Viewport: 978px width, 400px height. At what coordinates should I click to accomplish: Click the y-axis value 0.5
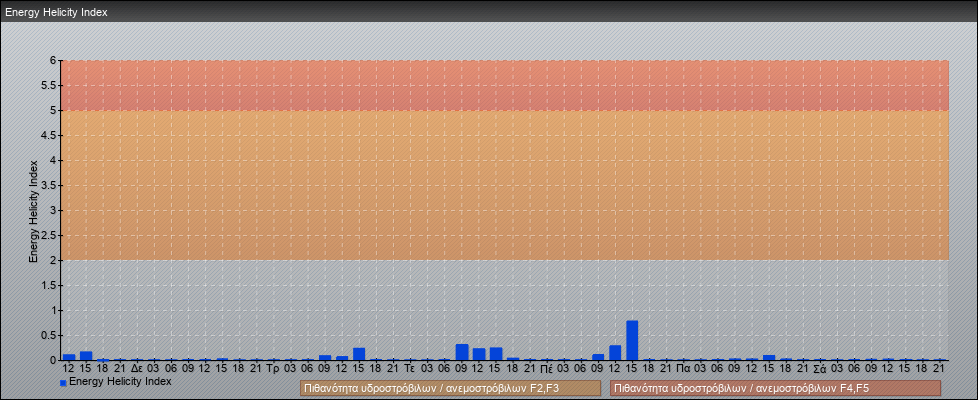[49, 335]
